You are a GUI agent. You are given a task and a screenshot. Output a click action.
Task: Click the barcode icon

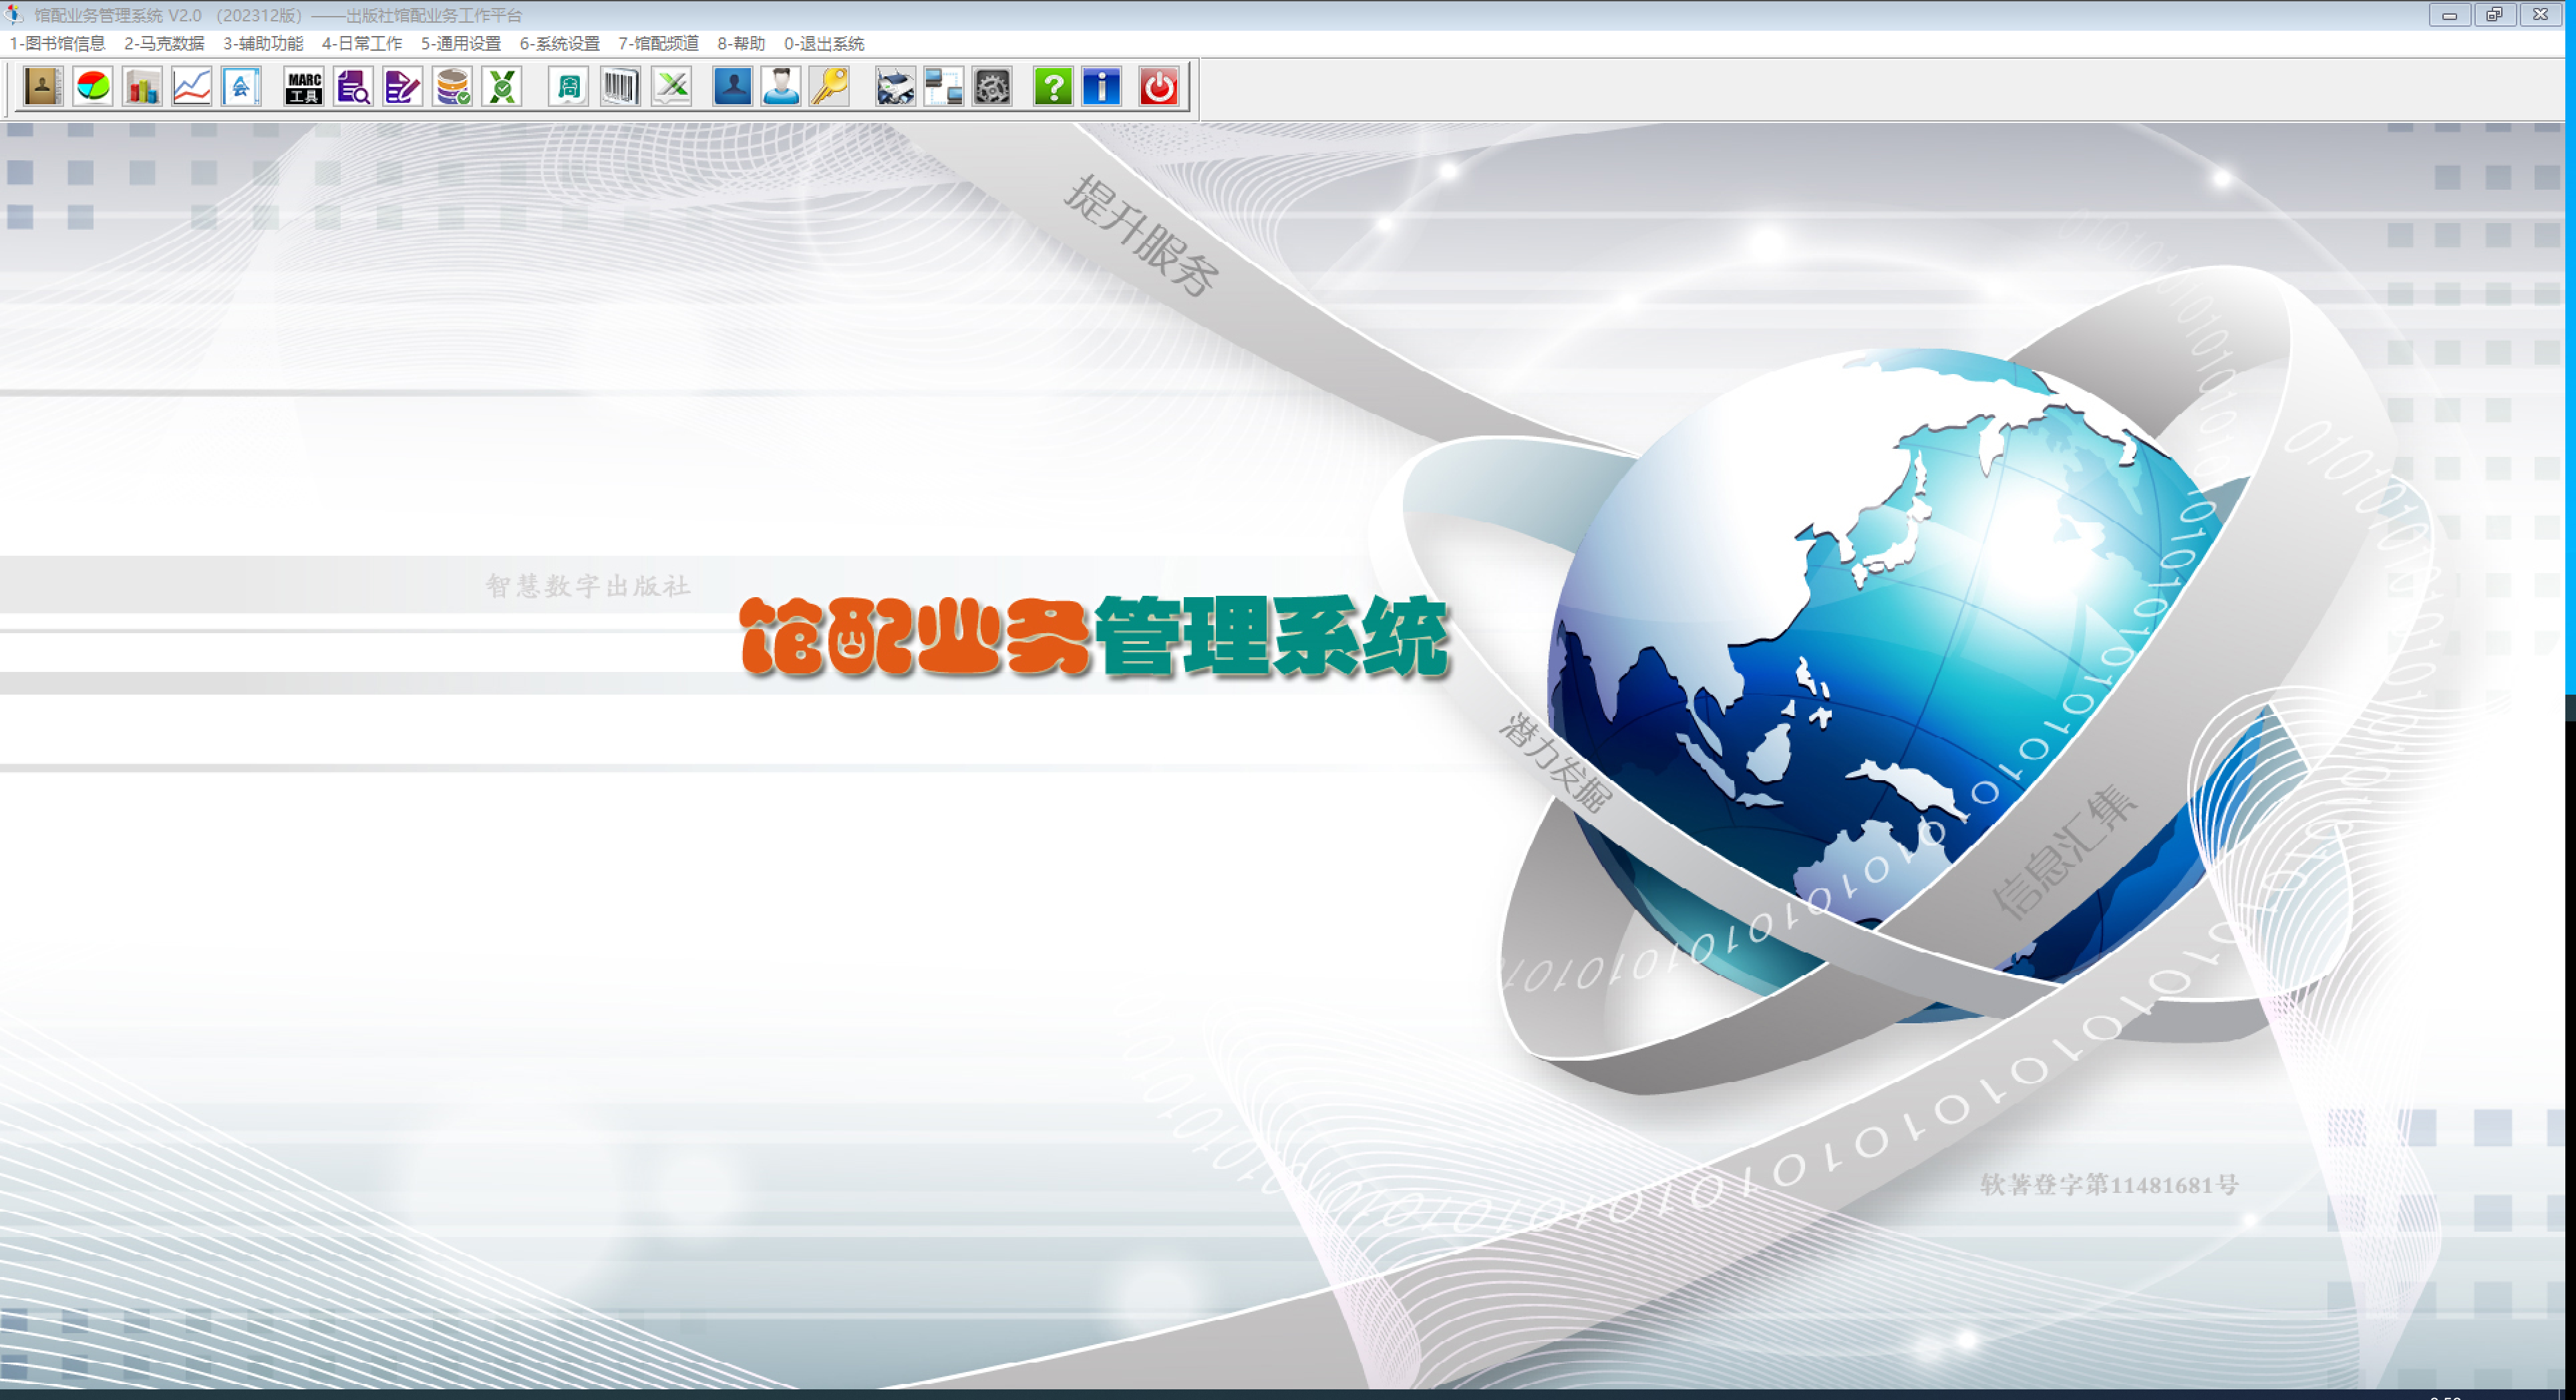click(621, 87)
